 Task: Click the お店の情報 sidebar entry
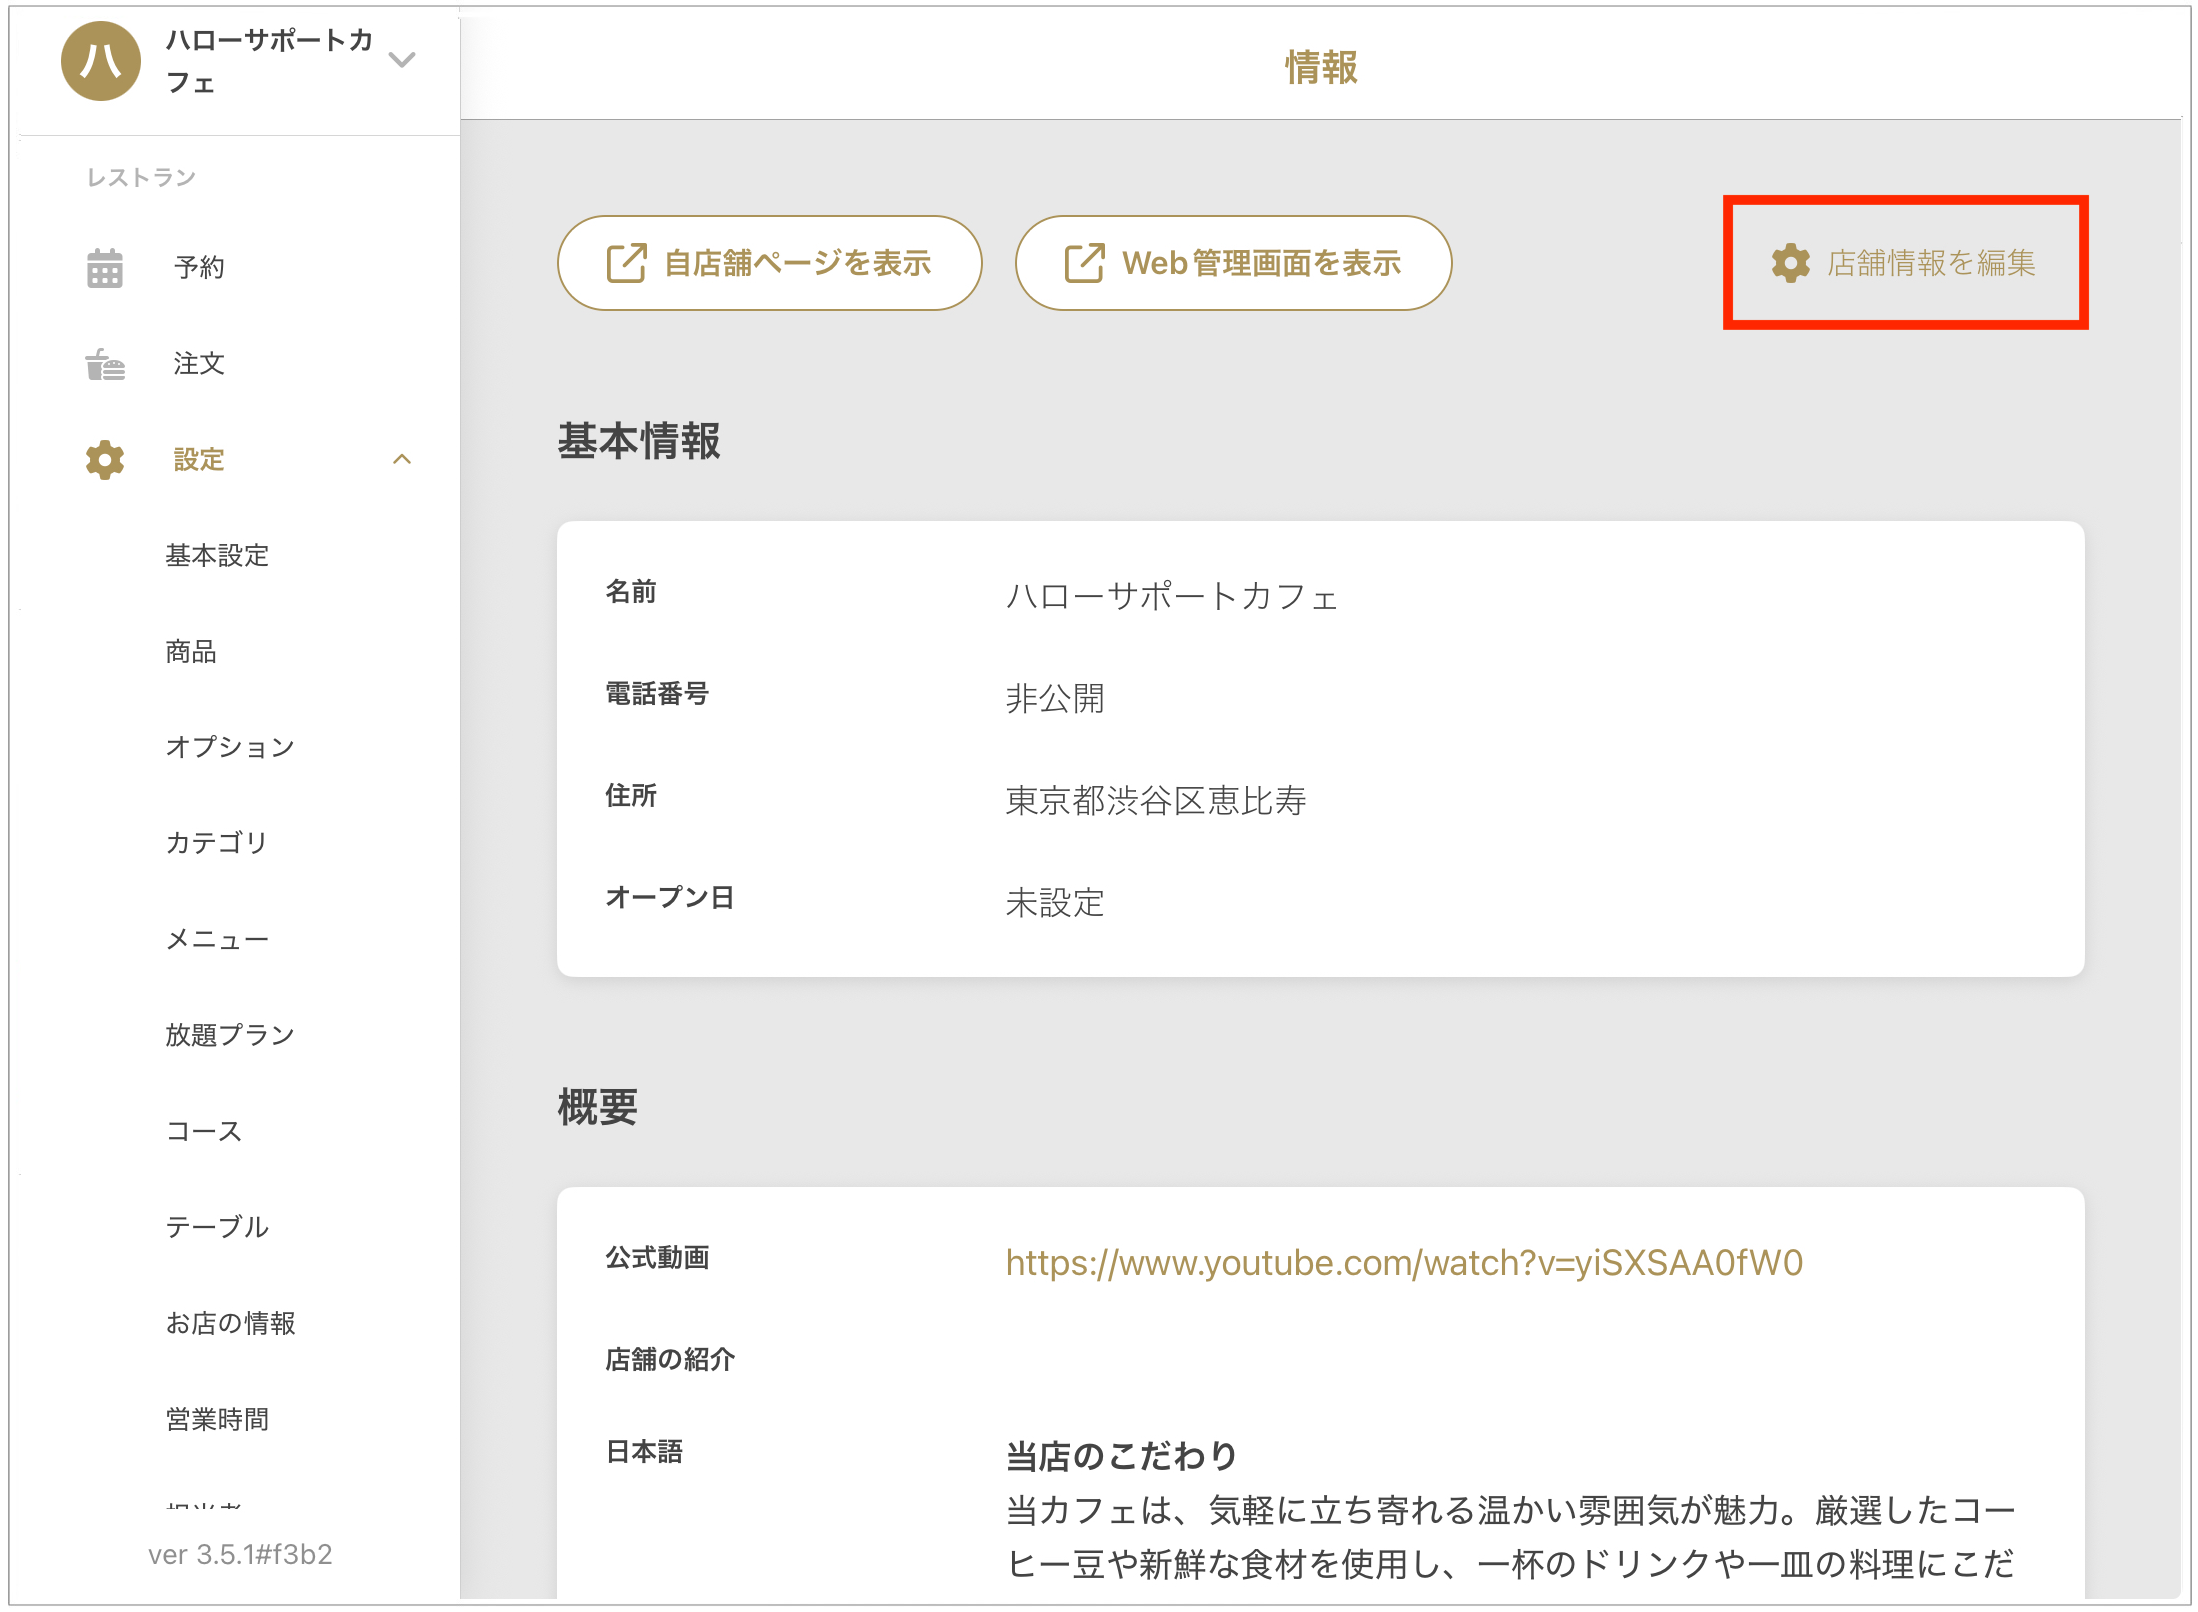click(230, 1323)
